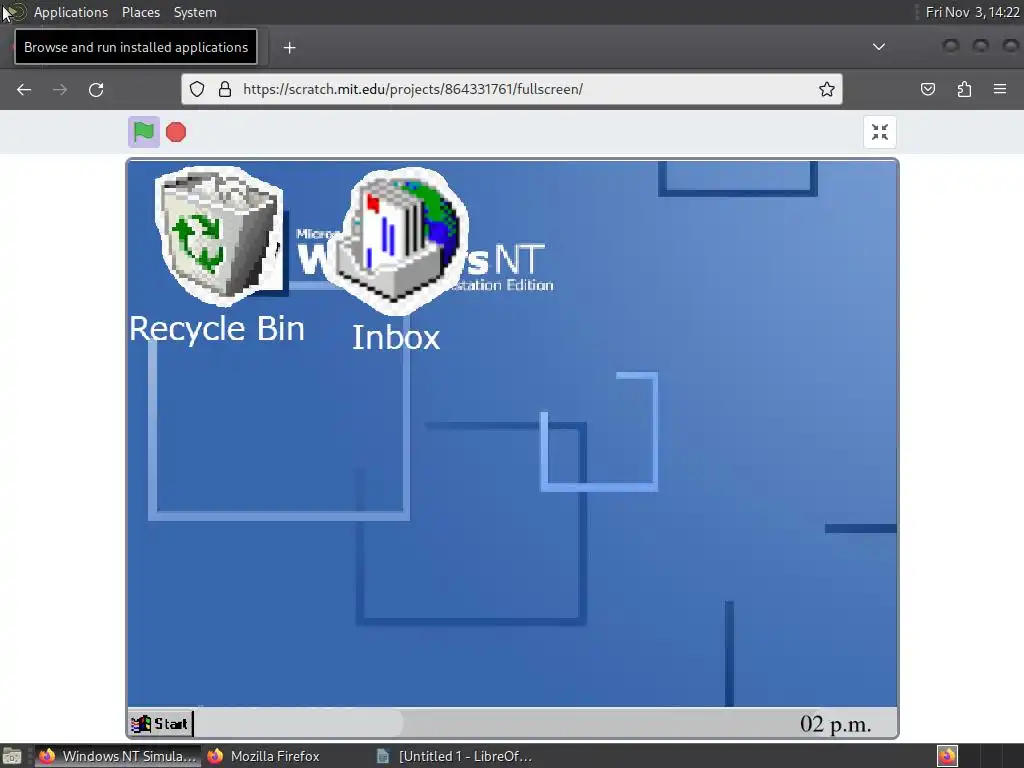List all tabs dropdown arrow

pyautogui.click(x=879, y=47)
